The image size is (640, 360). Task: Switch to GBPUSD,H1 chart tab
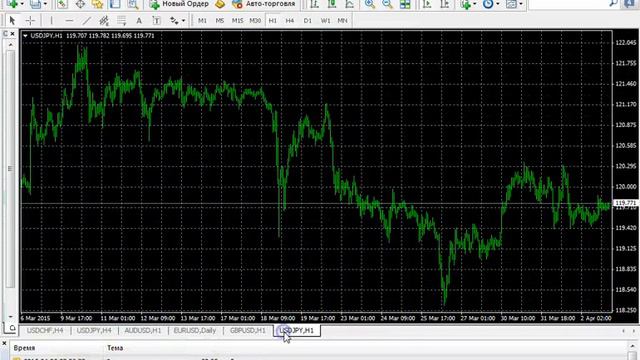[x=248, y=330]
